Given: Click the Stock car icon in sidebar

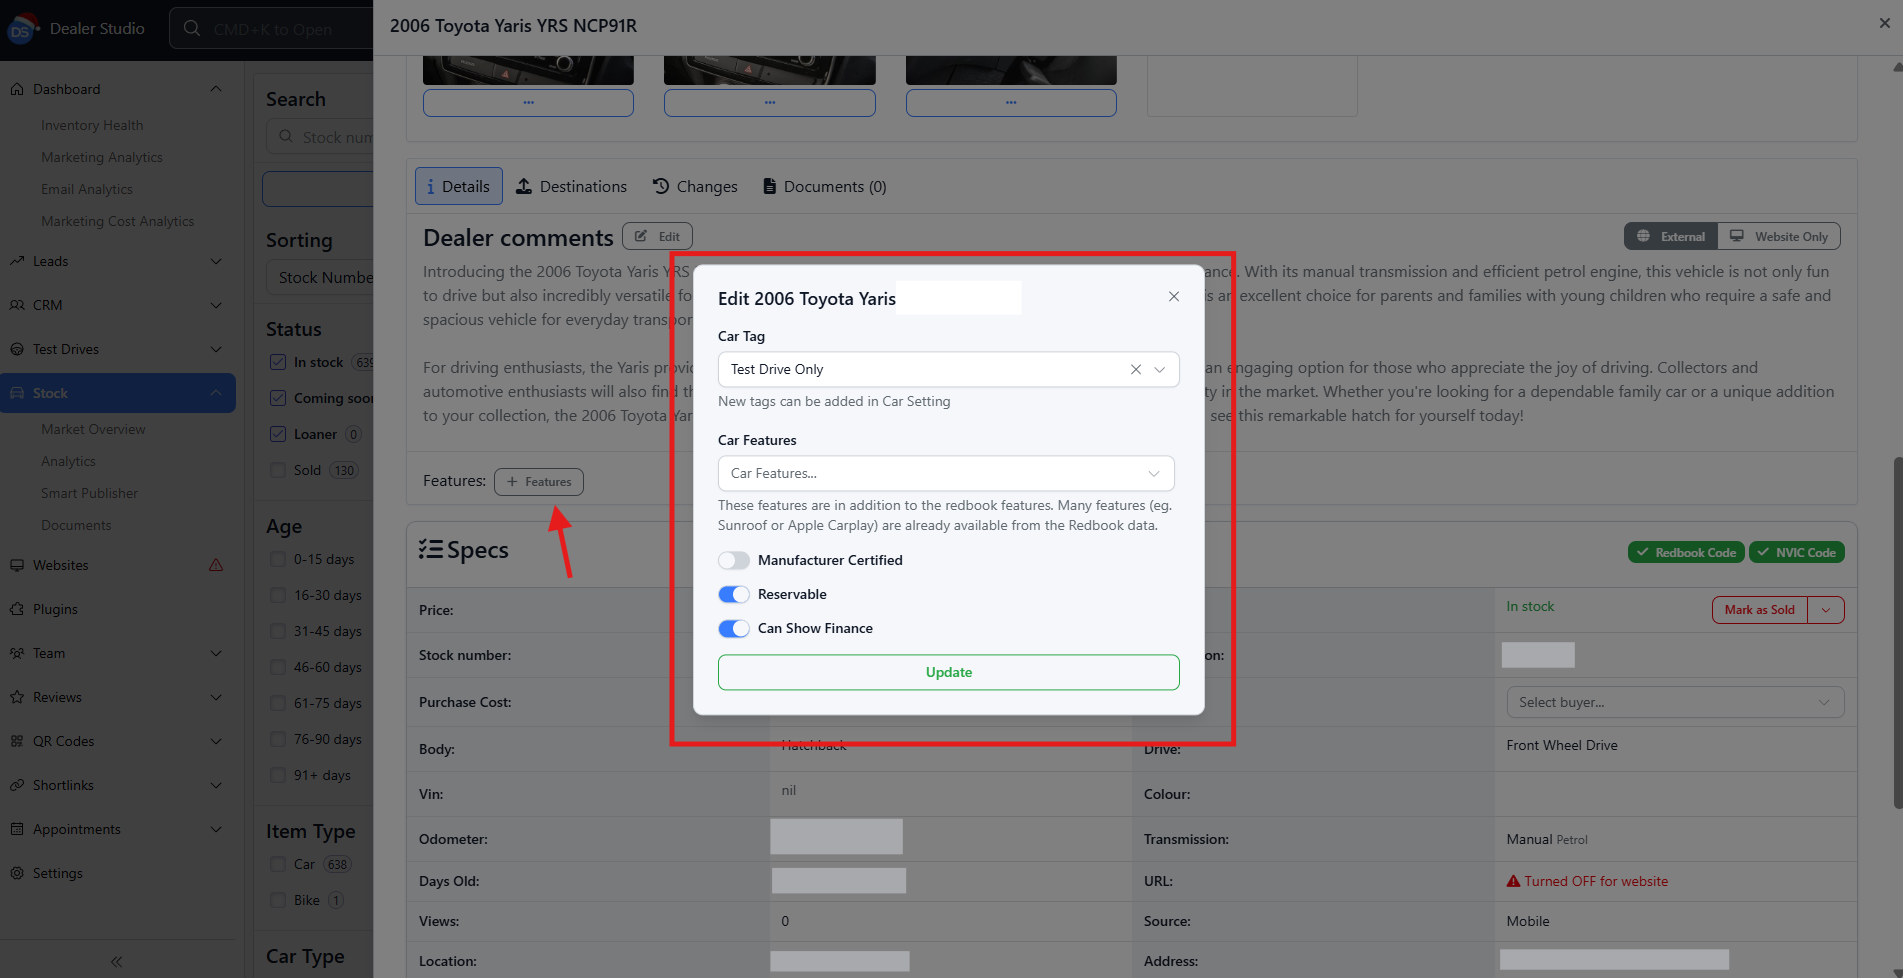Looking at the screenshot, I should 17,393.
